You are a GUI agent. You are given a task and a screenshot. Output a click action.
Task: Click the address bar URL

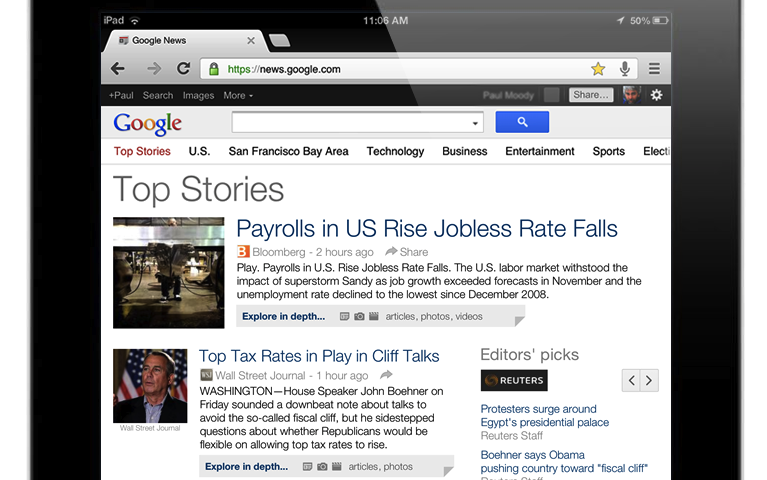tap(284, 69)
